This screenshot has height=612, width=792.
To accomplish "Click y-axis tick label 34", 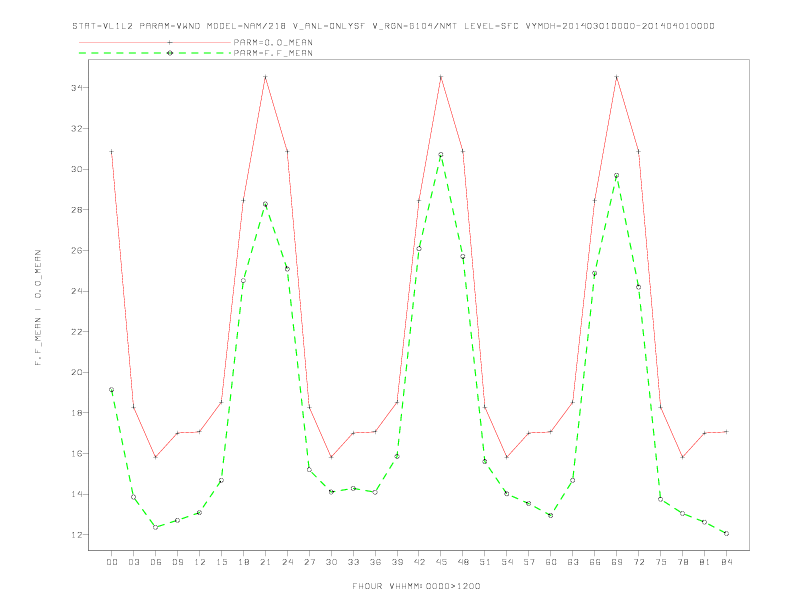I will click(77, 88).
